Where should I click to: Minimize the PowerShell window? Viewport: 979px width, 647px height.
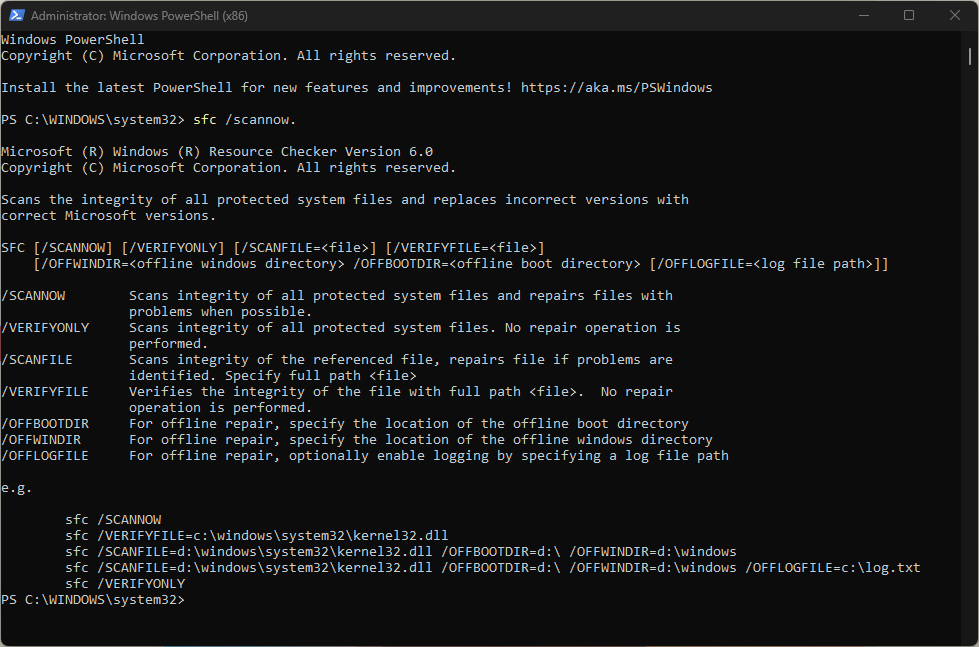[862, 15]
